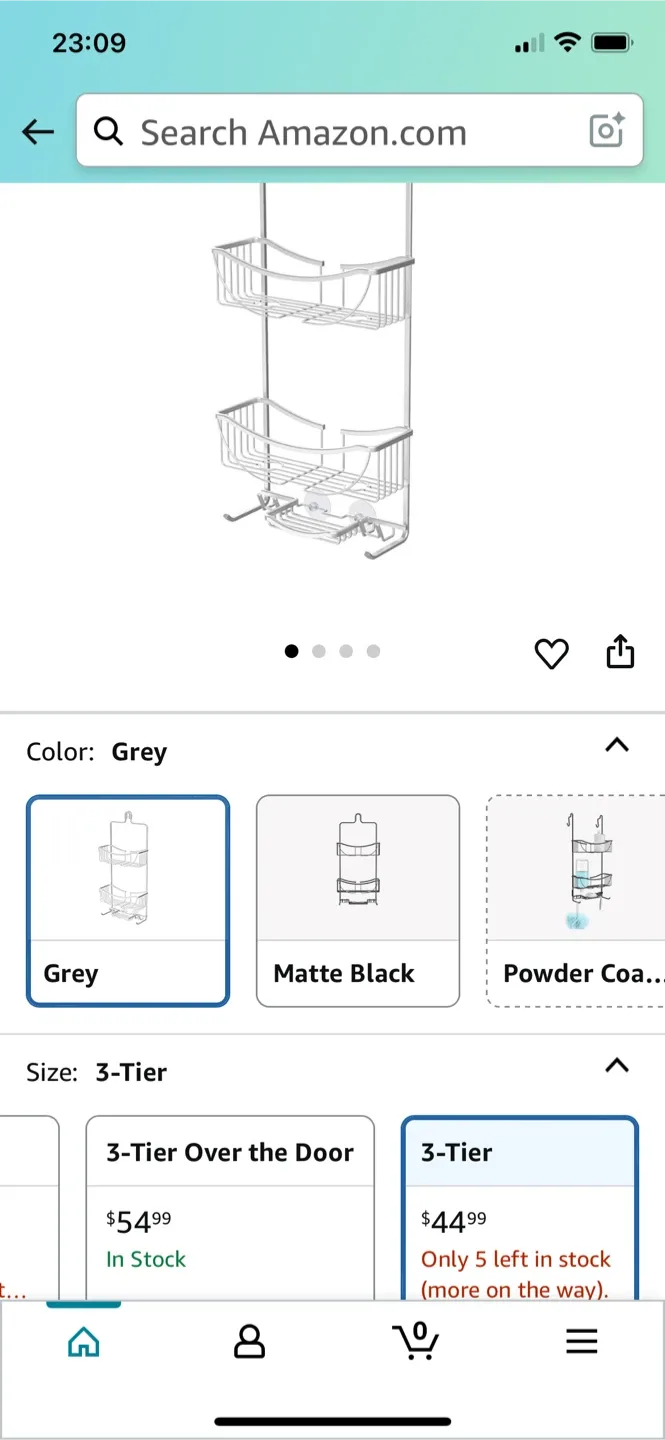
Task: Open the shopping cart icon
Action: click(415, 1340)
